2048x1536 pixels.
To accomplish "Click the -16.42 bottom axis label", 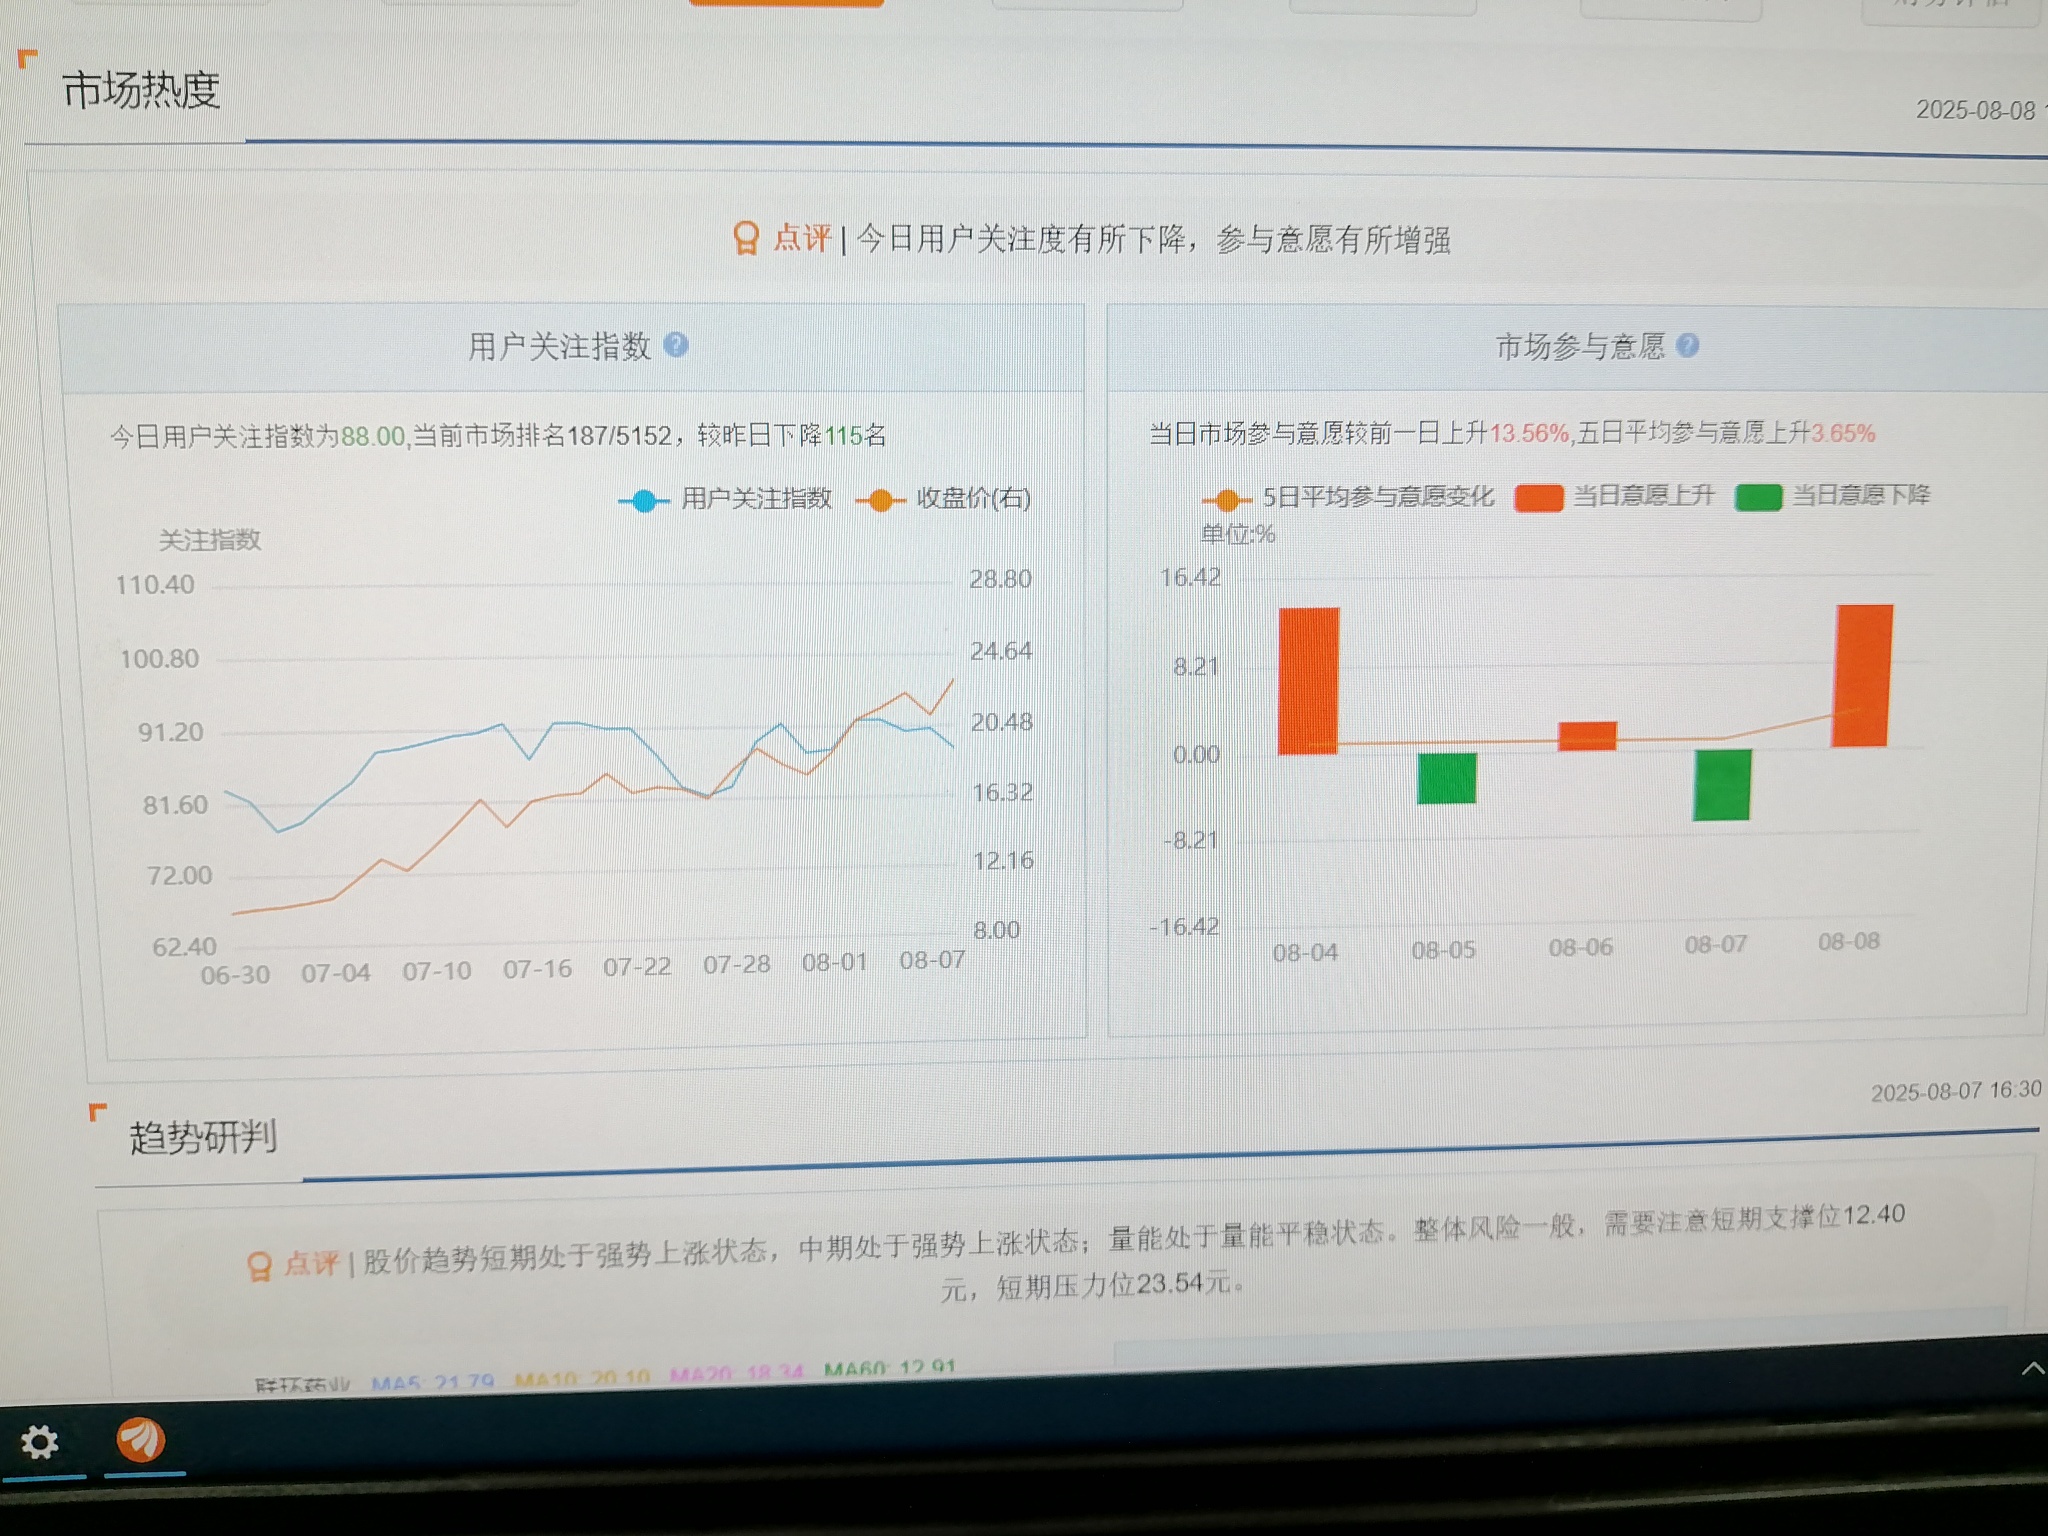I will 1184,927.
